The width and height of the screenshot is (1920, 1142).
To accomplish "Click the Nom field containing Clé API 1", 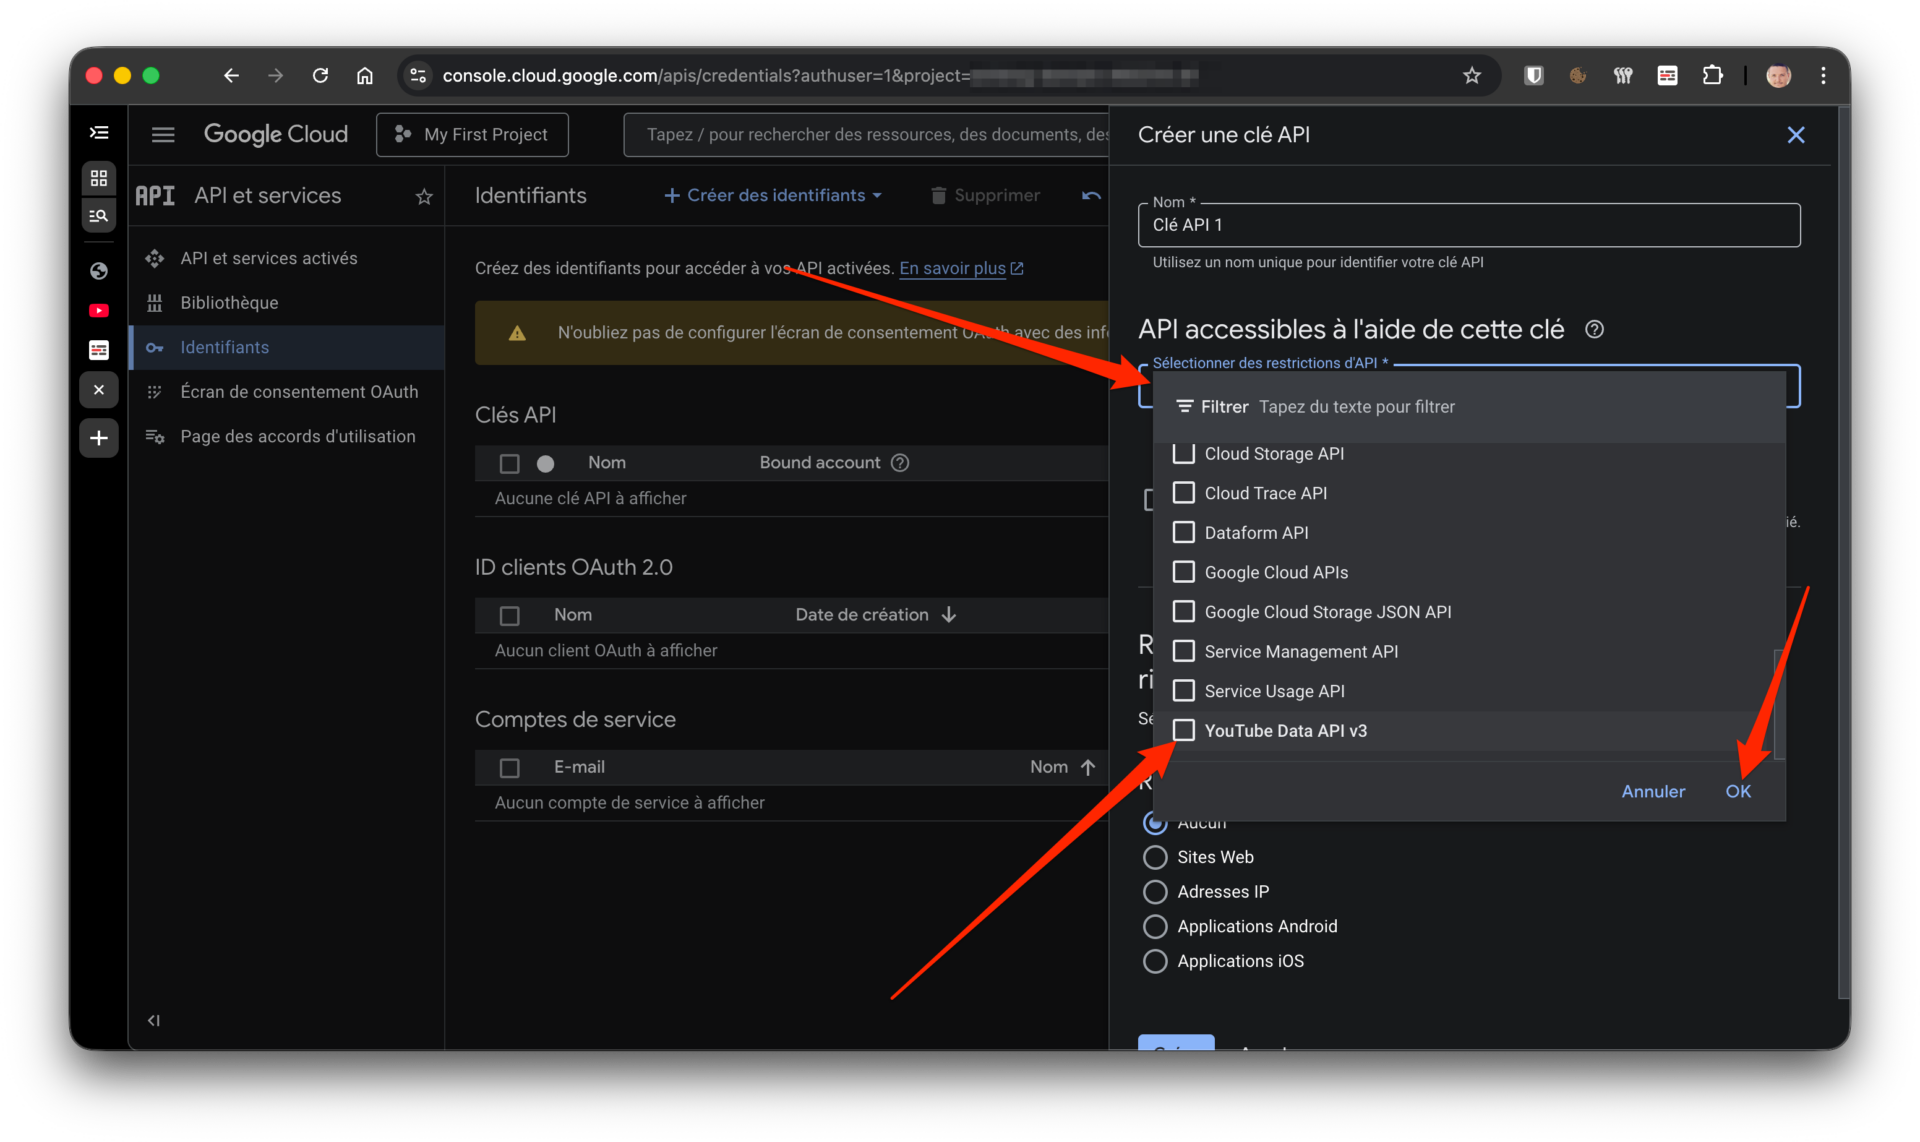I will click(1469, 225).
